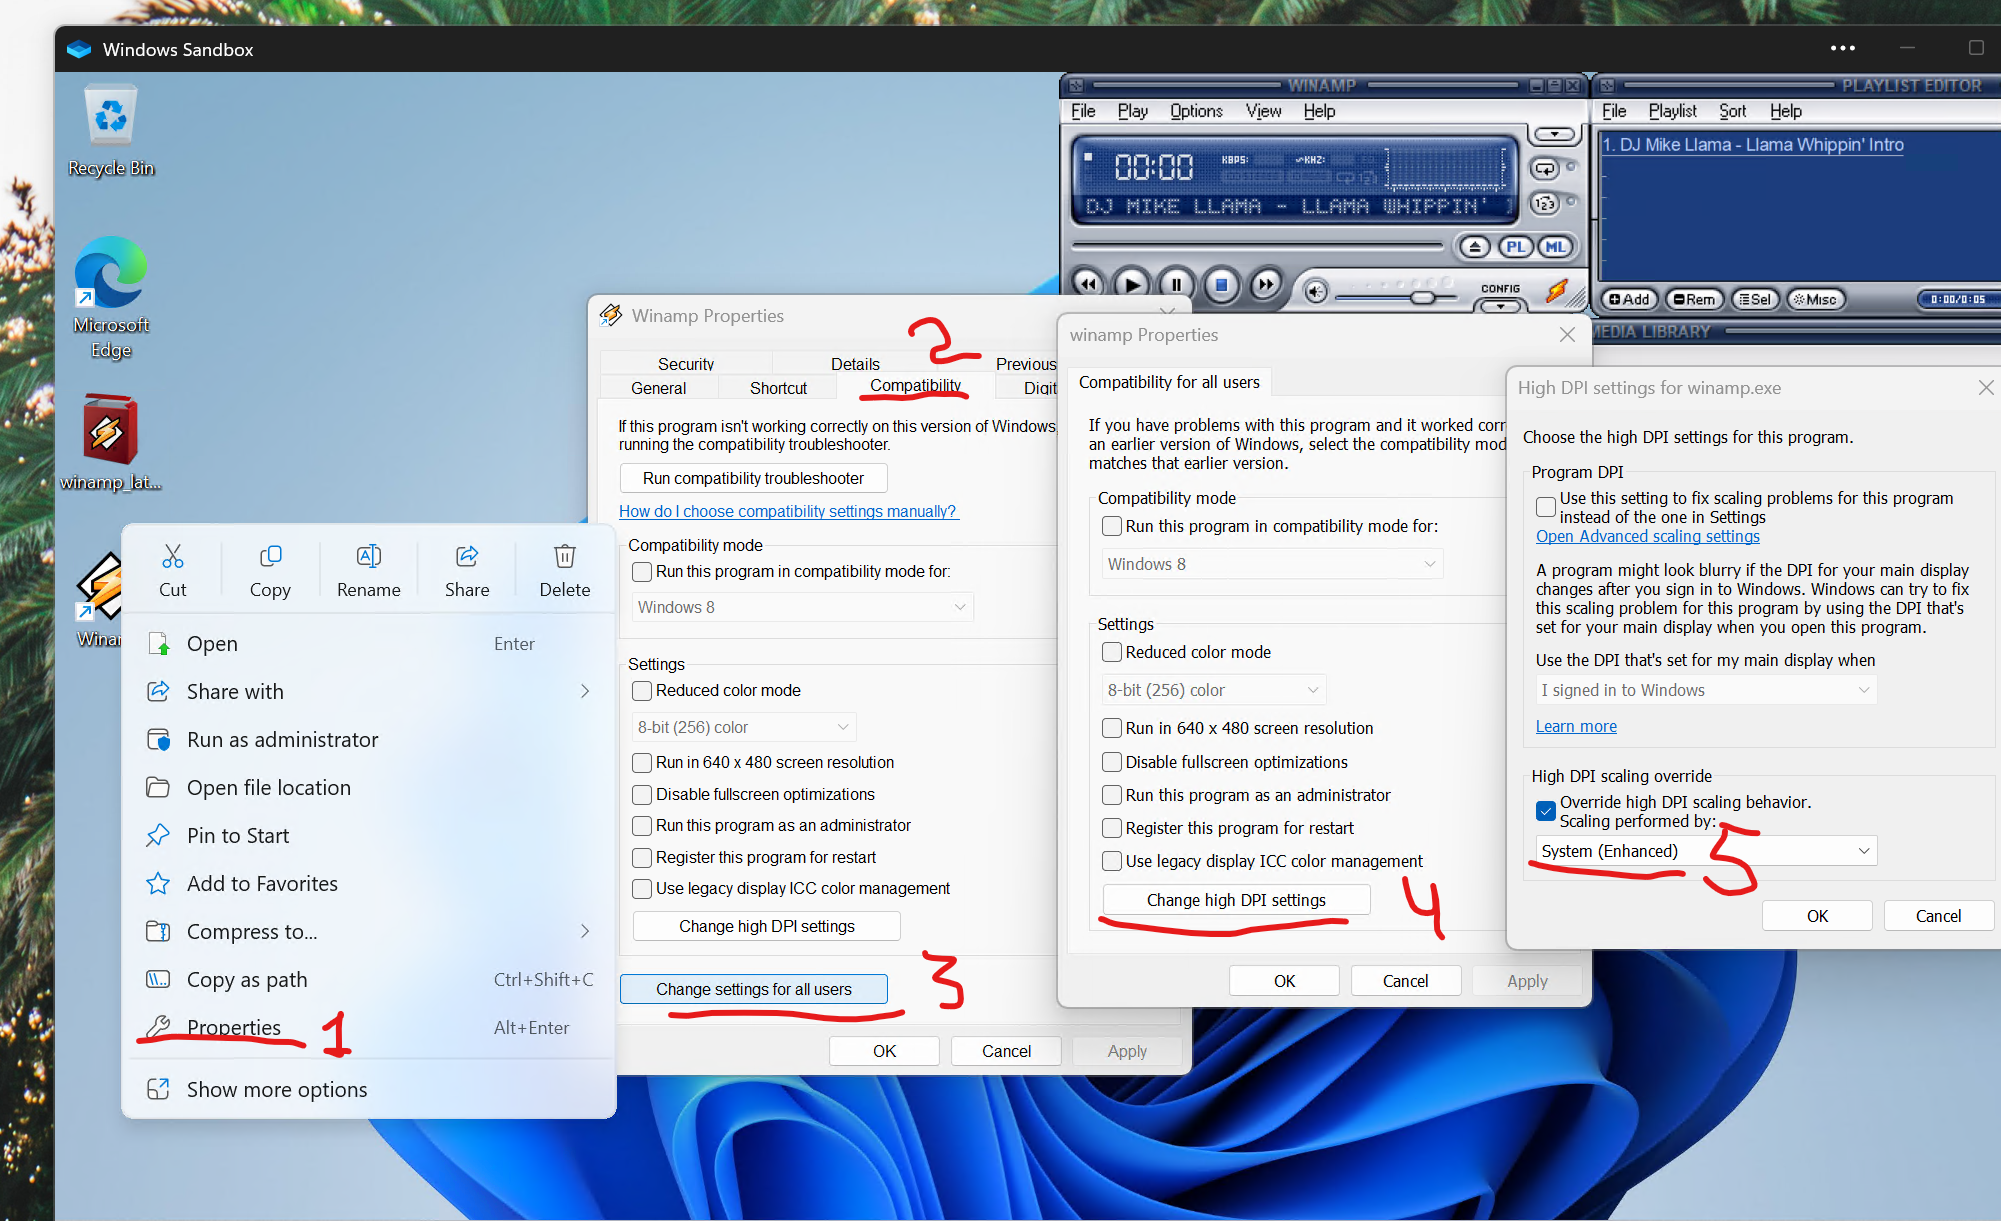This screenshot has height=1221, width=2001.
Task: Click the Winamp lightning bolt icon
Action: pos(1556,291)
